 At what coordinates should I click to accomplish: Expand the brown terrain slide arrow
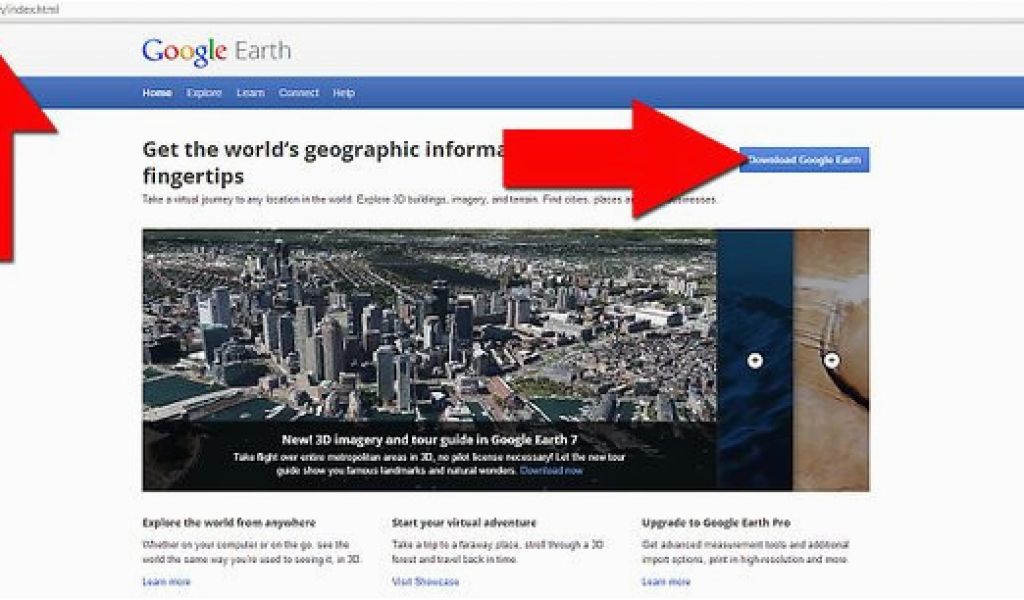tap(831, 360)
